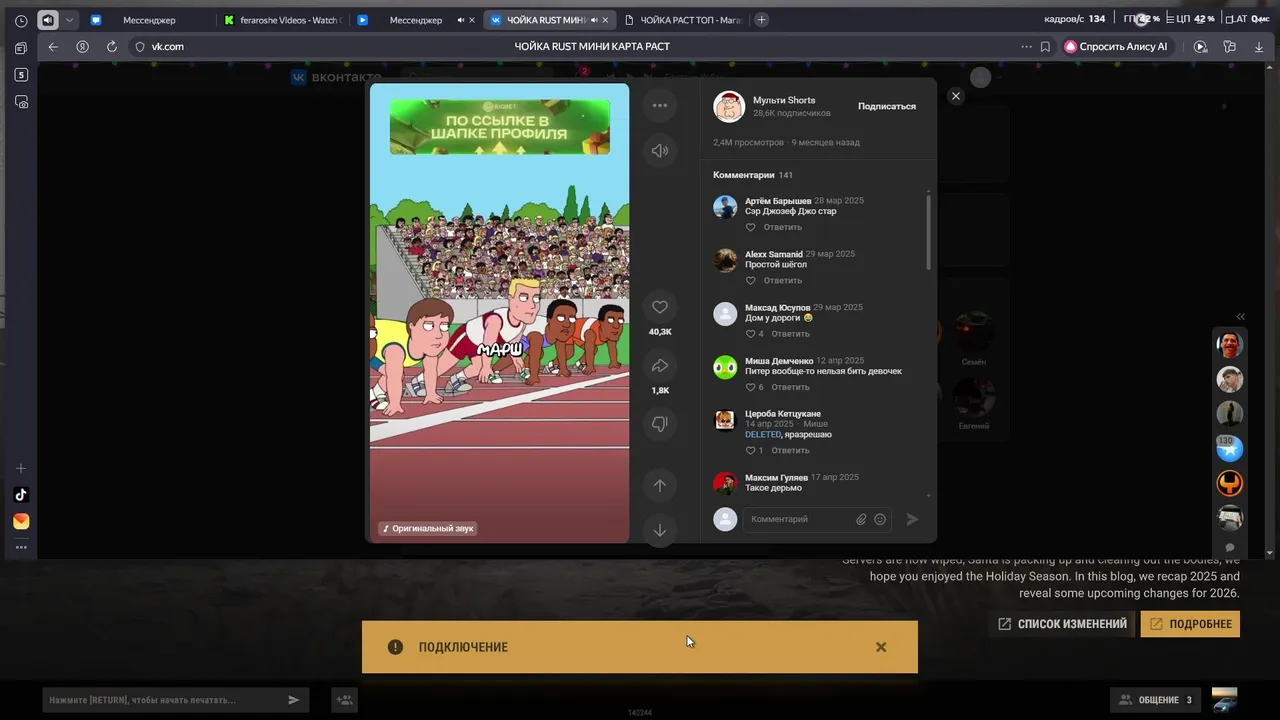Image resolution: width=1280 pixels, height=720 pixels.
Task: Open tab counter showing 5
Action: pyautogui.click(x=21, y=75)
